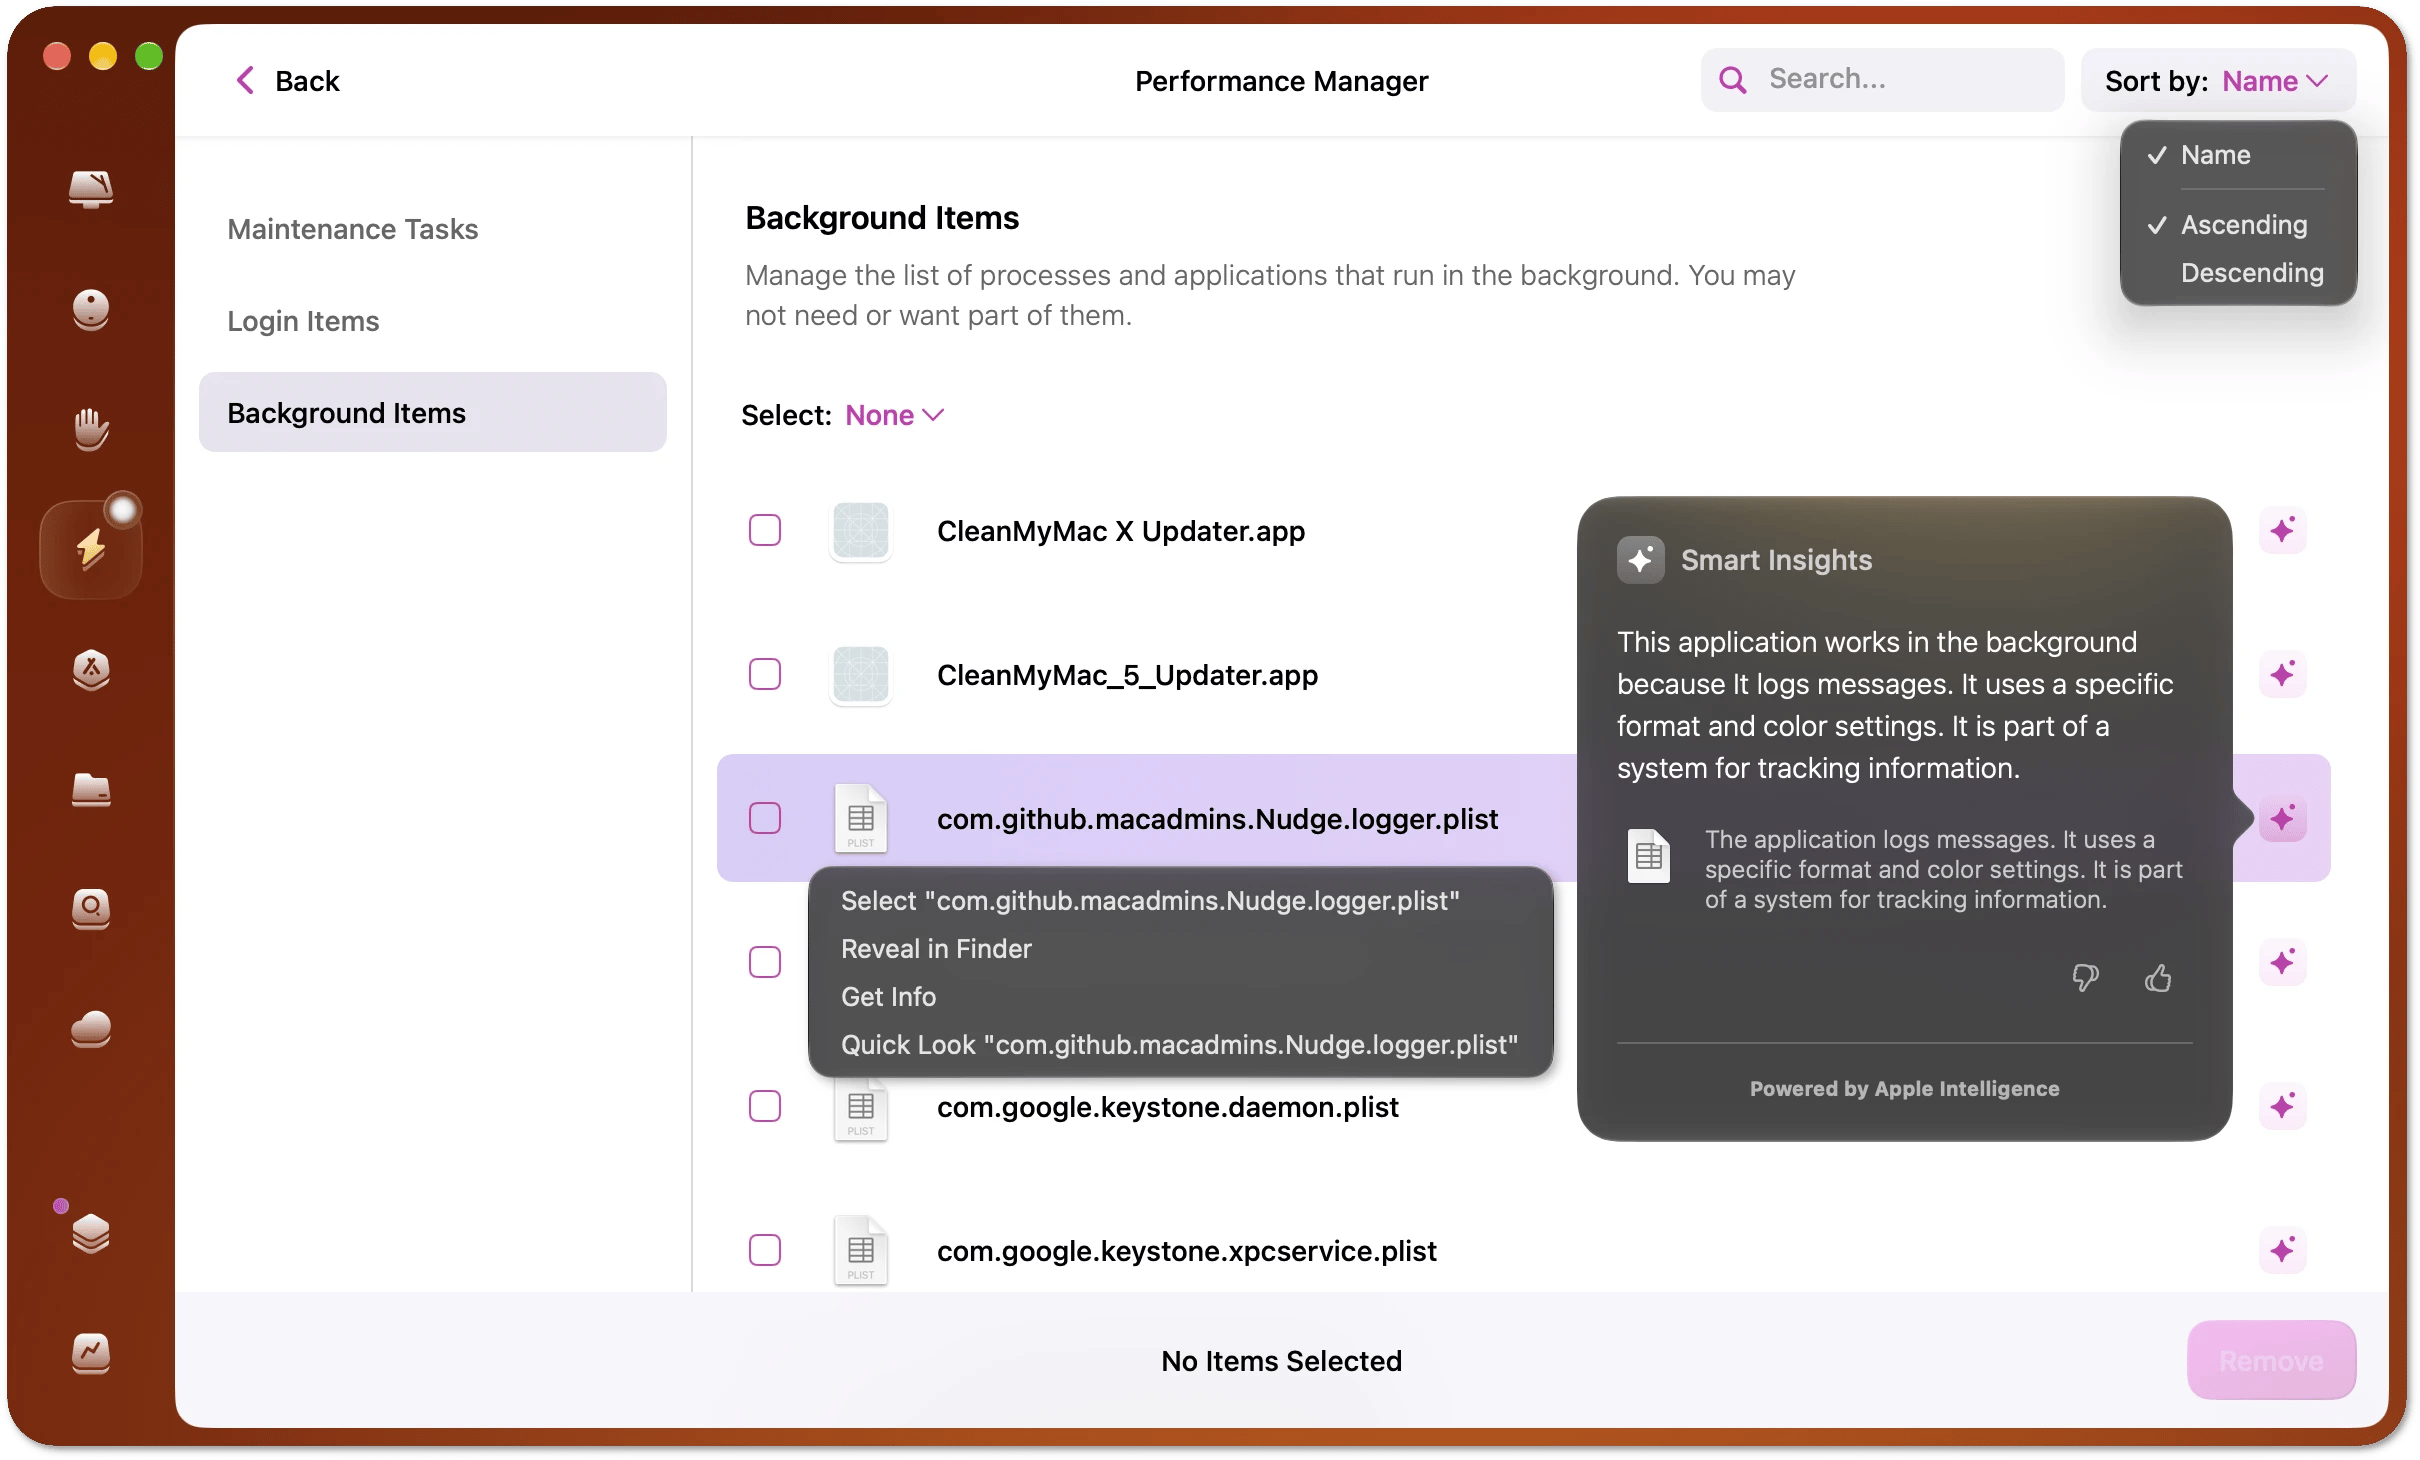Choose Get Info from context menu

[x=1180, y=997]
